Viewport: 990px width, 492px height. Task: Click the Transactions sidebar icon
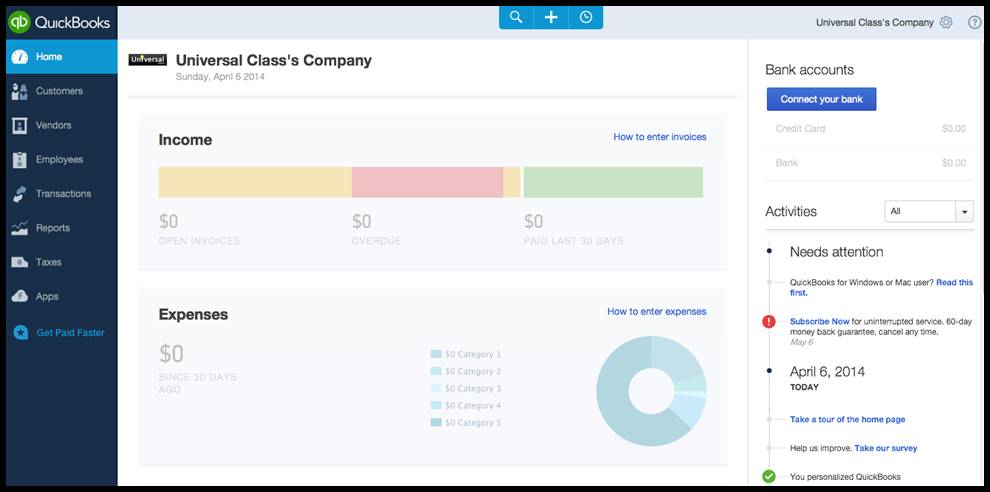(20, 194)
